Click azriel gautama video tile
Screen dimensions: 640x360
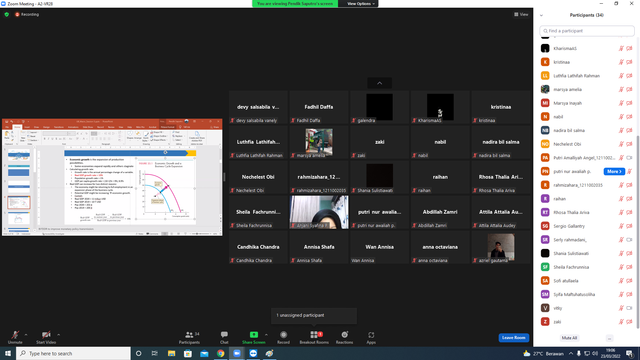pyautogui.click(x=501, y=247)
